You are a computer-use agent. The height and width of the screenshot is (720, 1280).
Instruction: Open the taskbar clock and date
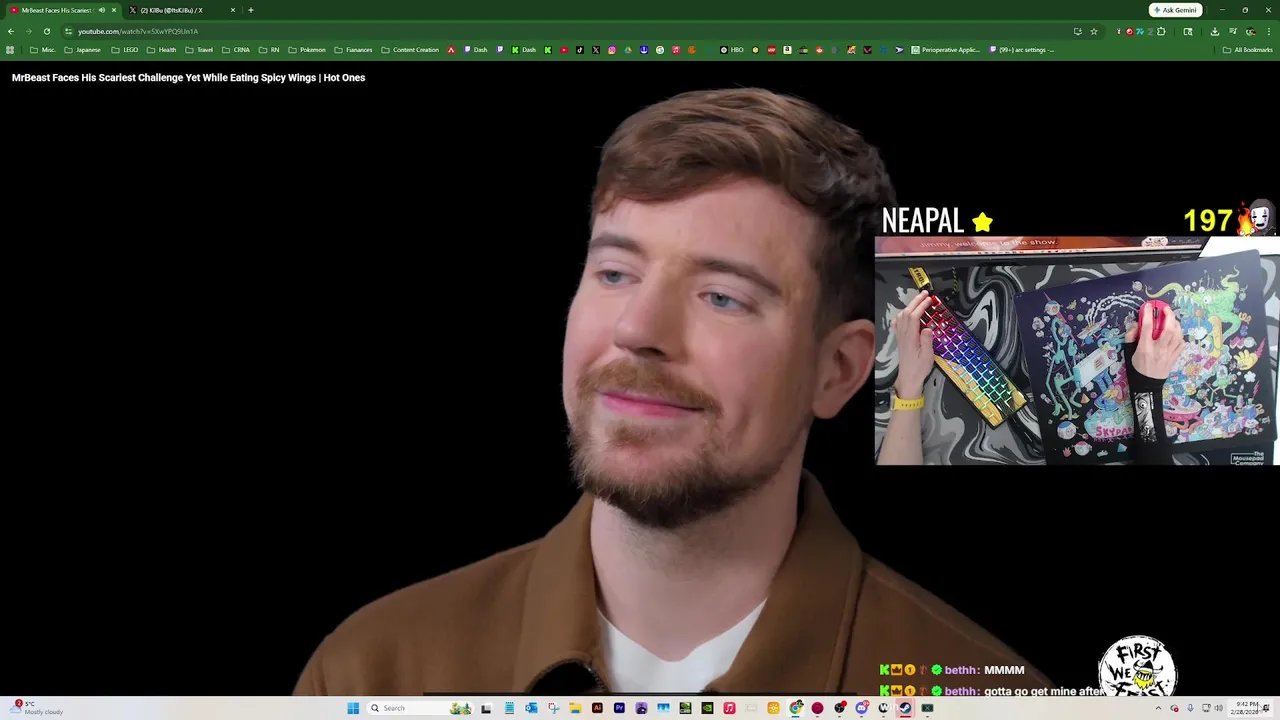tap(1247, 708)
